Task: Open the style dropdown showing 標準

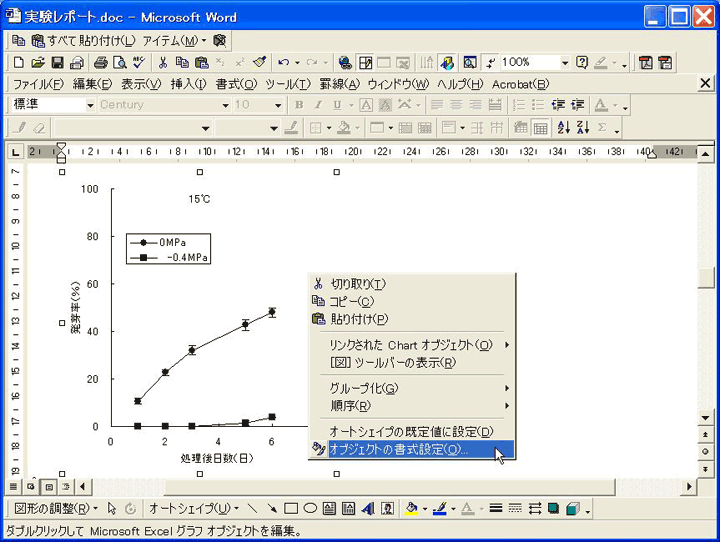Action: (90, 105)
